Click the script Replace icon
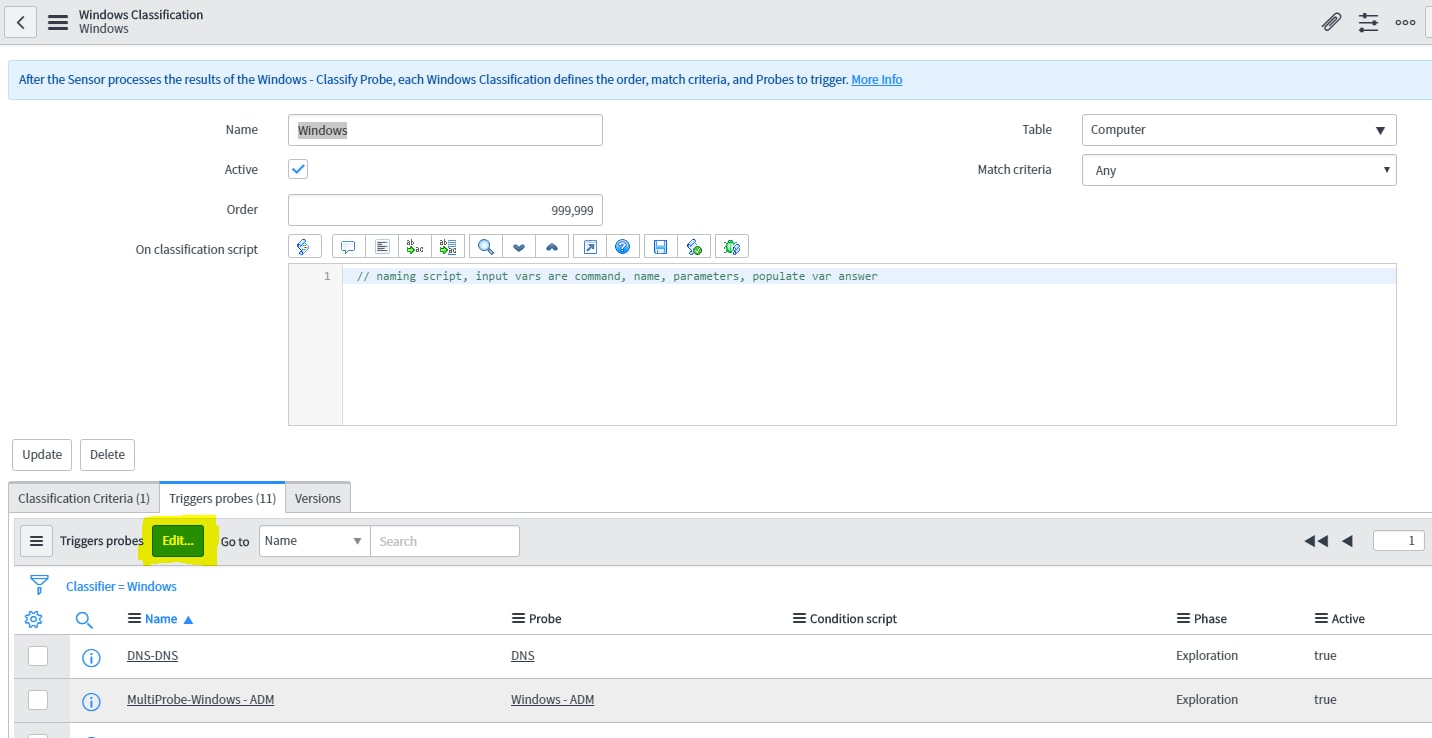The height and width of the screenshot is (738, 1432). (414, 246)
